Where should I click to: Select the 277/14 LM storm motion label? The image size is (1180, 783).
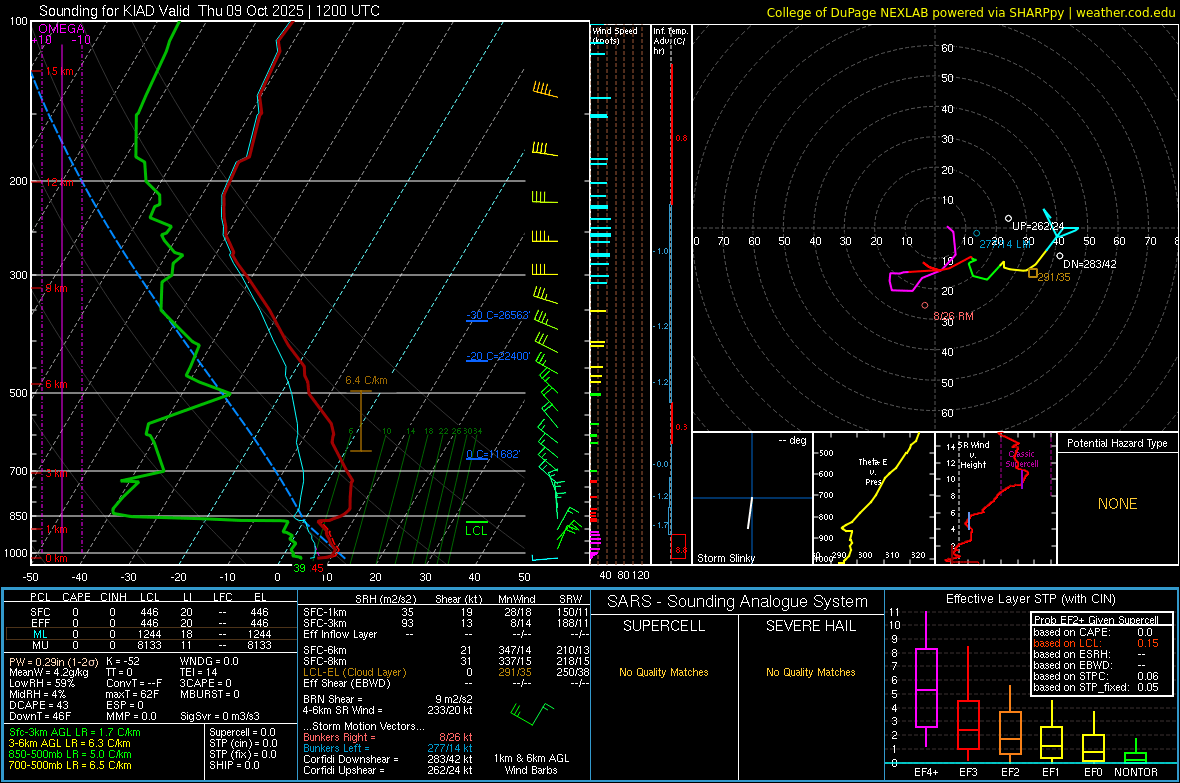tap(1005, 244)
